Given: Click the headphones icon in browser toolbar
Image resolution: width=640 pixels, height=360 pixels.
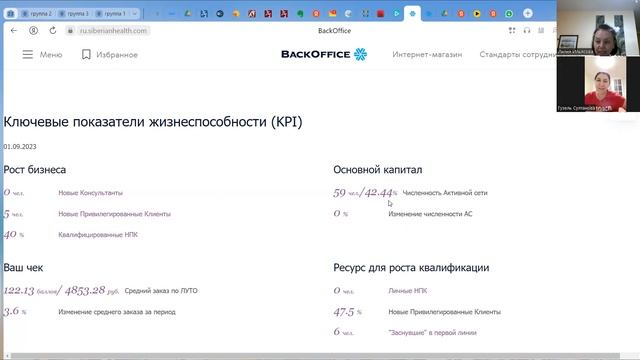Looking at the screenshot, I should coord(527,31).
